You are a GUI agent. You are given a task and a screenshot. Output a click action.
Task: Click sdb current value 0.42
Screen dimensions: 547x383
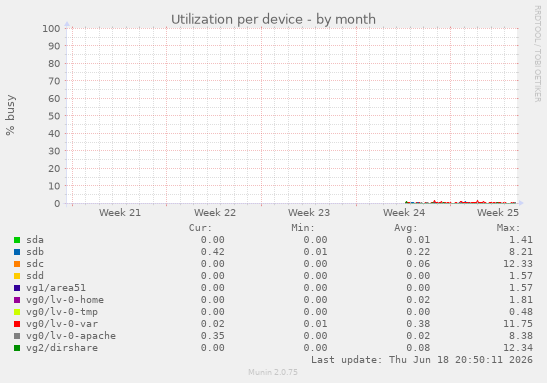click(212, 252)
